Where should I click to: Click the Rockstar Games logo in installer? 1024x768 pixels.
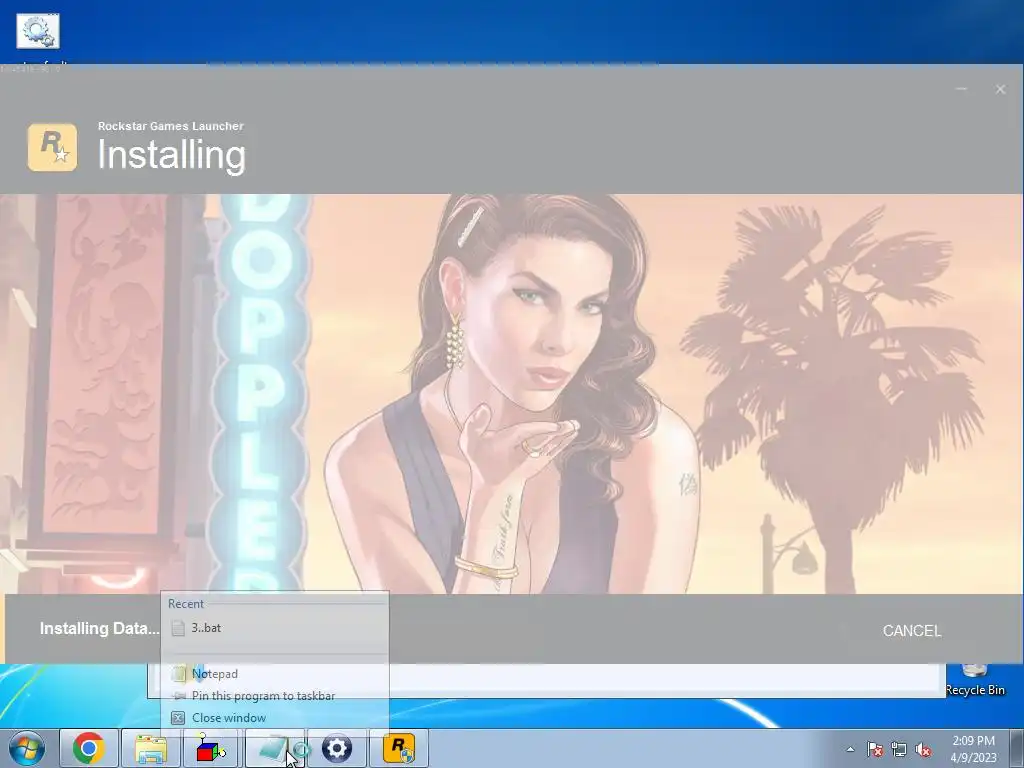52,148
